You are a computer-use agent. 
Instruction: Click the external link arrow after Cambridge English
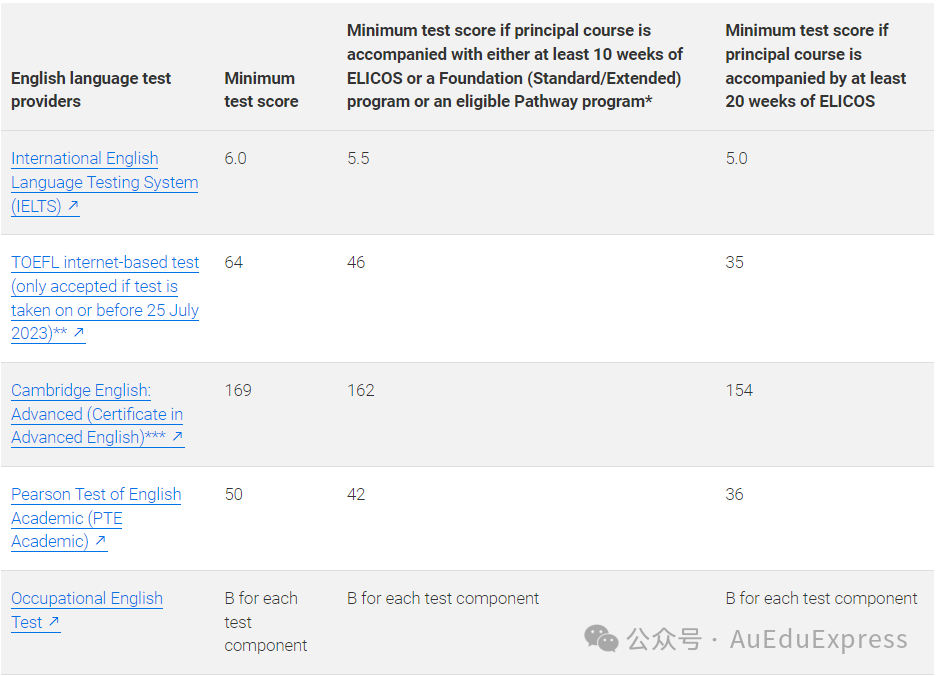click(177, 438)
